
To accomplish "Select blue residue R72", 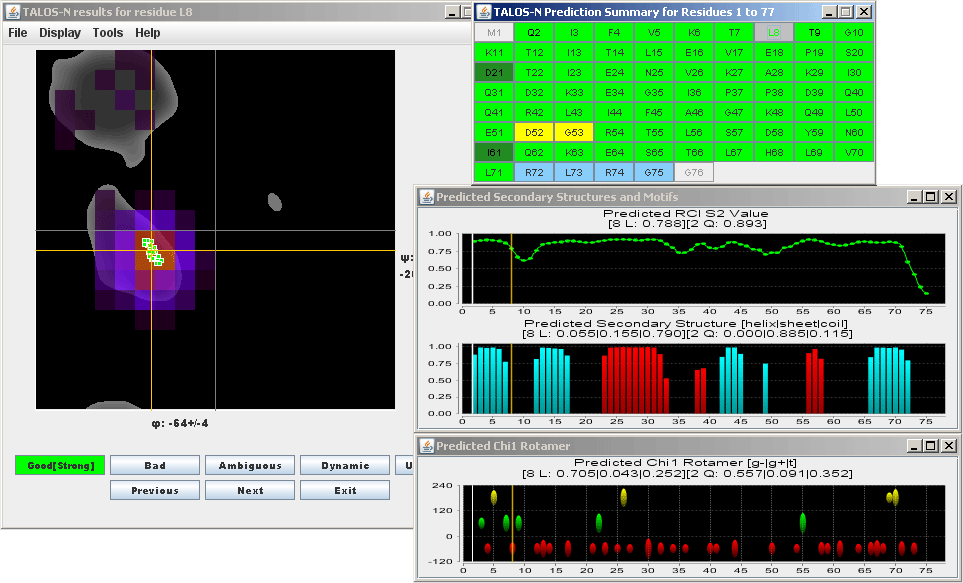I will (x=534, y=173).
